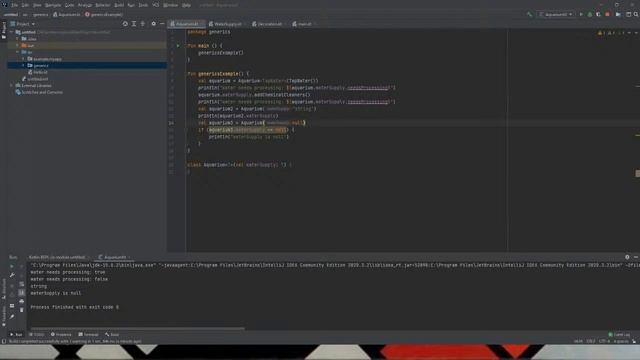
Task: Click the clear all trash icon
Action: (22, 310)
